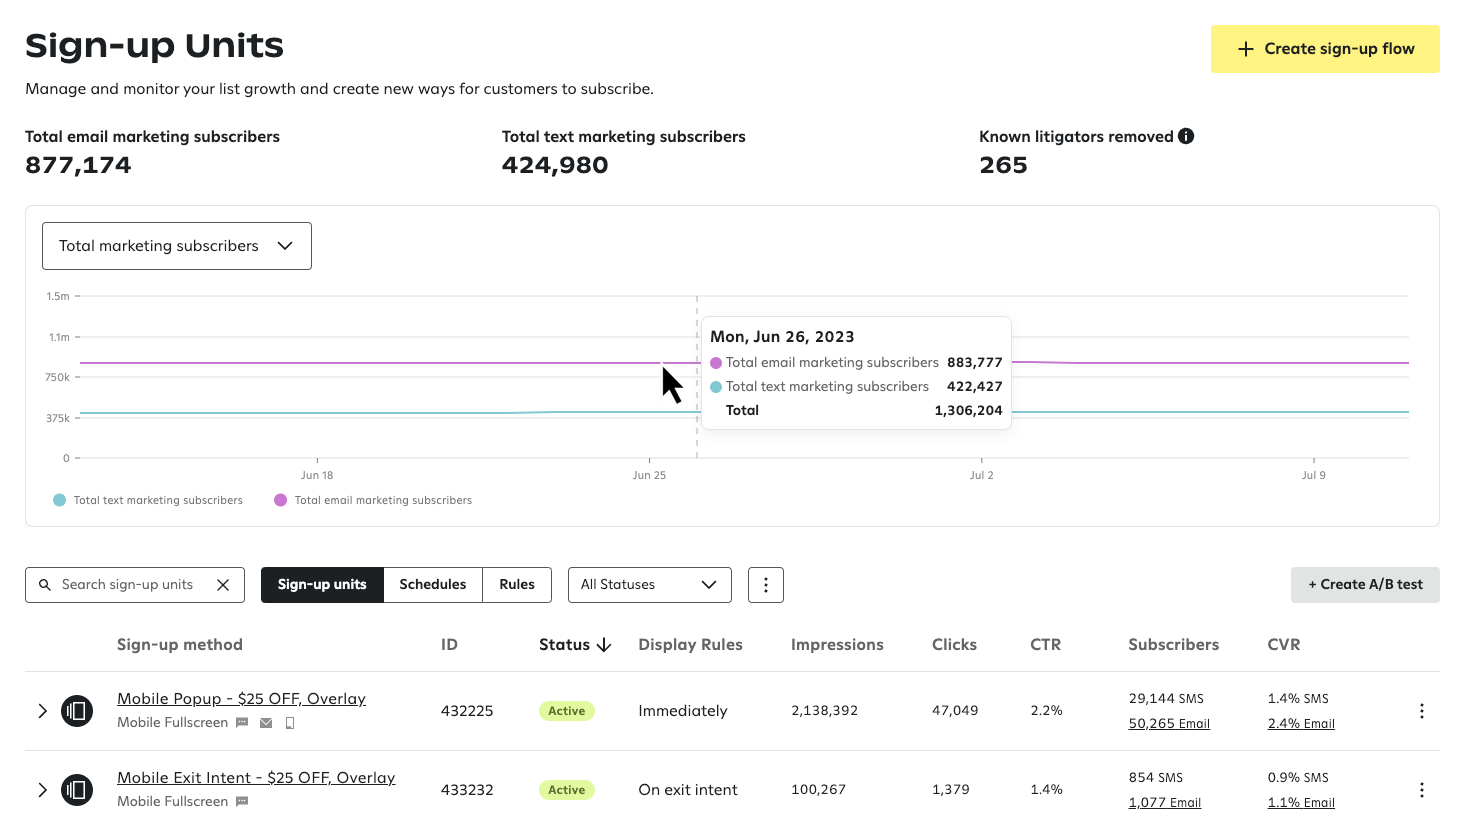Viewport: 1465px width, 835px height.
Task: Open the info tooltip beside Known litigators removed
Action: [1186, 135]
